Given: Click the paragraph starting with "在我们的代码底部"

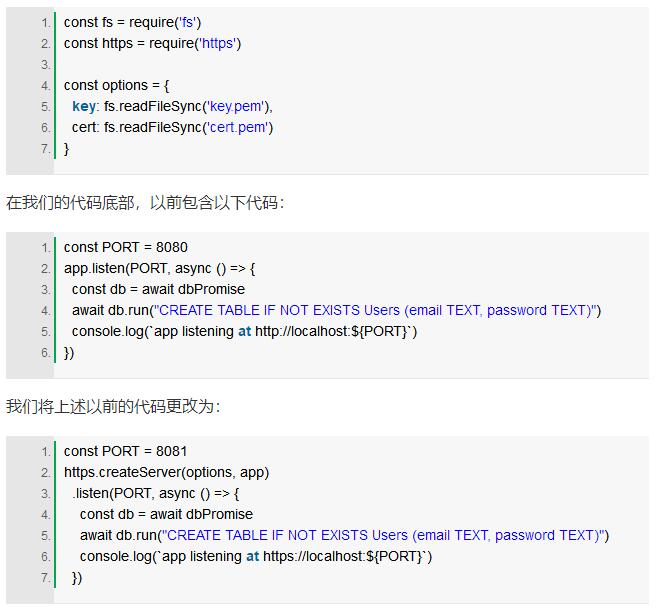Looking at the screenshot, I should click(146, 203).
